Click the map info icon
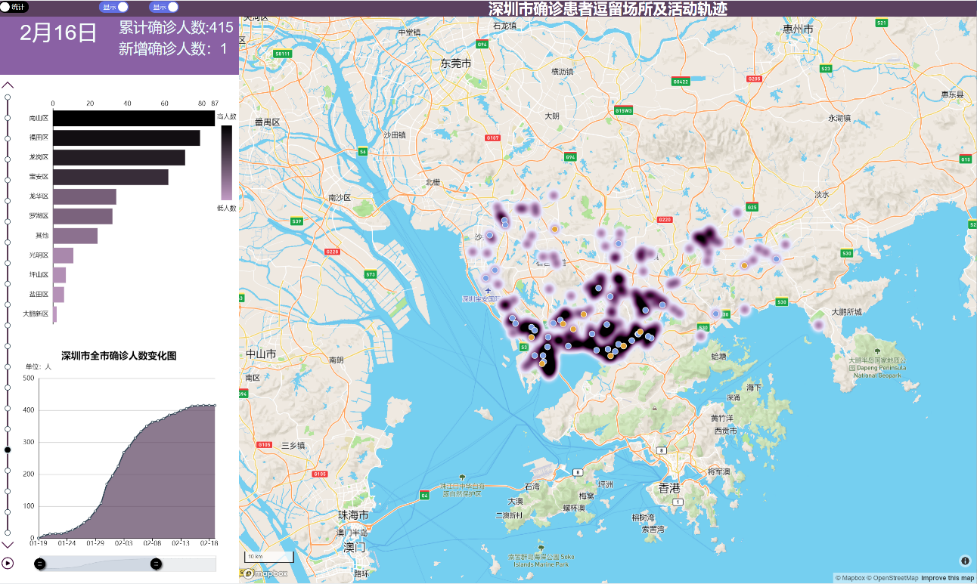The width and height of the screenshot is (977, 584). (965, 561)
